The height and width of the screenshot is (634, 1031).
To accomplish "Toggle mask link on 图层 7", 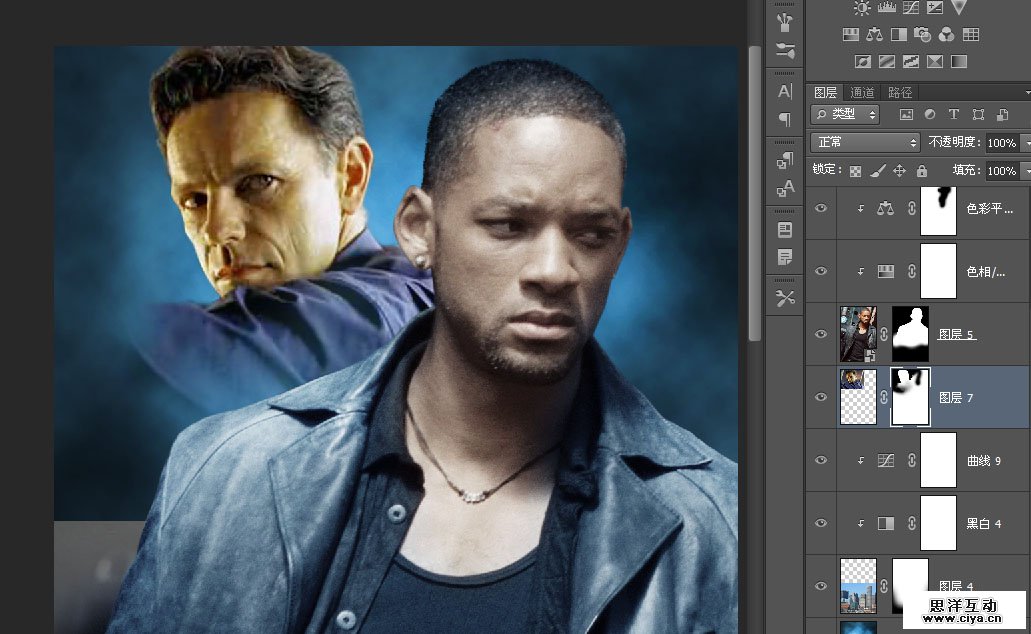I will coord(884,397).
